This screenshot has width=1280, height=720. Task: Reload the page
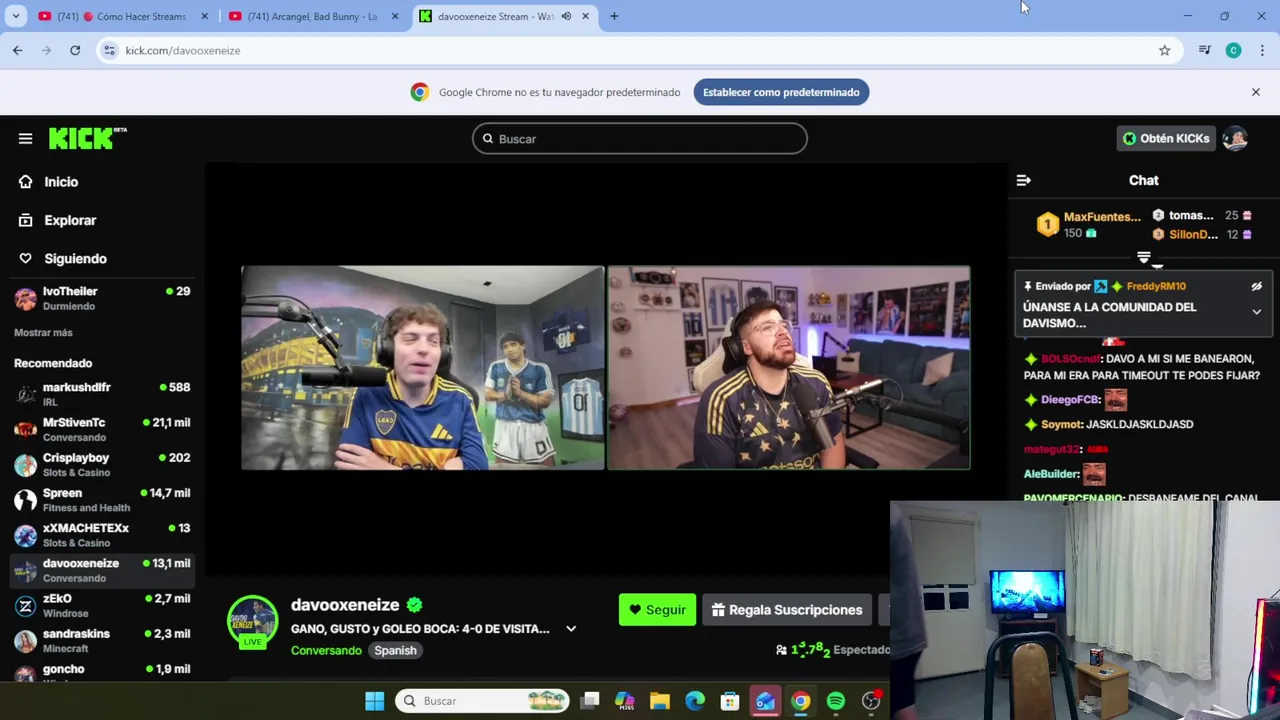[75, 50]
